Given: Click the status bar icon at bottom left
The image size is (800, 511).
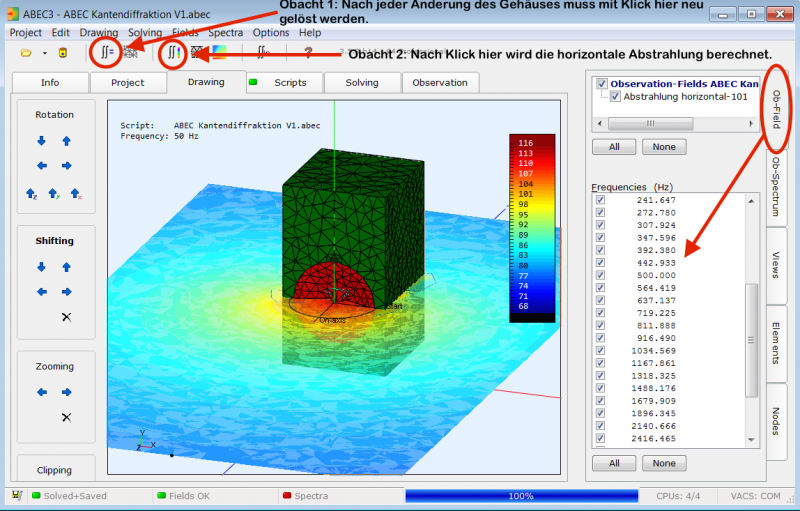Looking at the screenshot, I should pyautogui.click(x=17, y=495).
